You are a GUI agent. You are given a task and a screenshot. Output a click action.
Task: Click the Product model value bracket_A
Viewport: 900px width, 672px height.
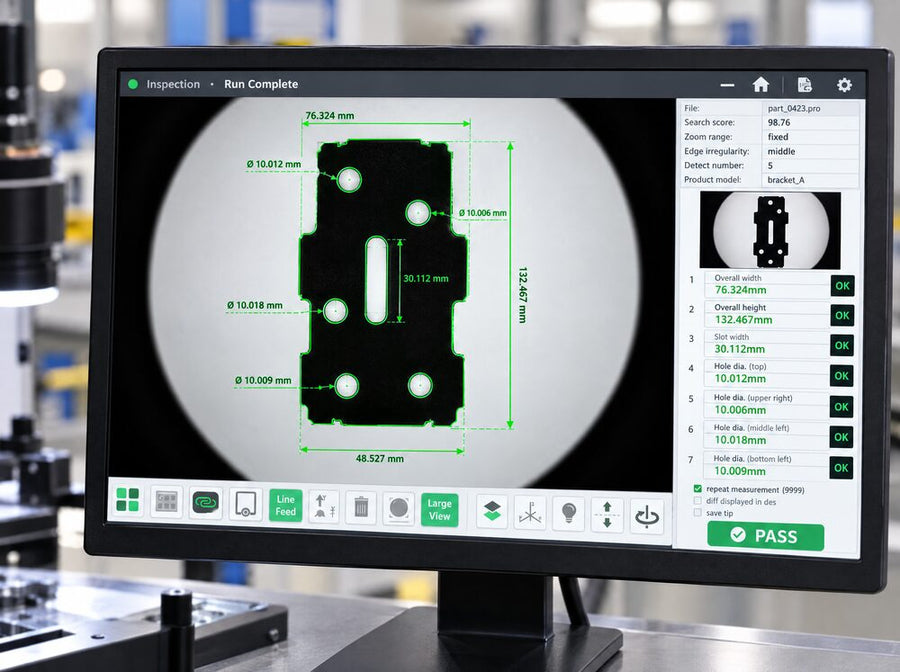[x=786, y=180]
